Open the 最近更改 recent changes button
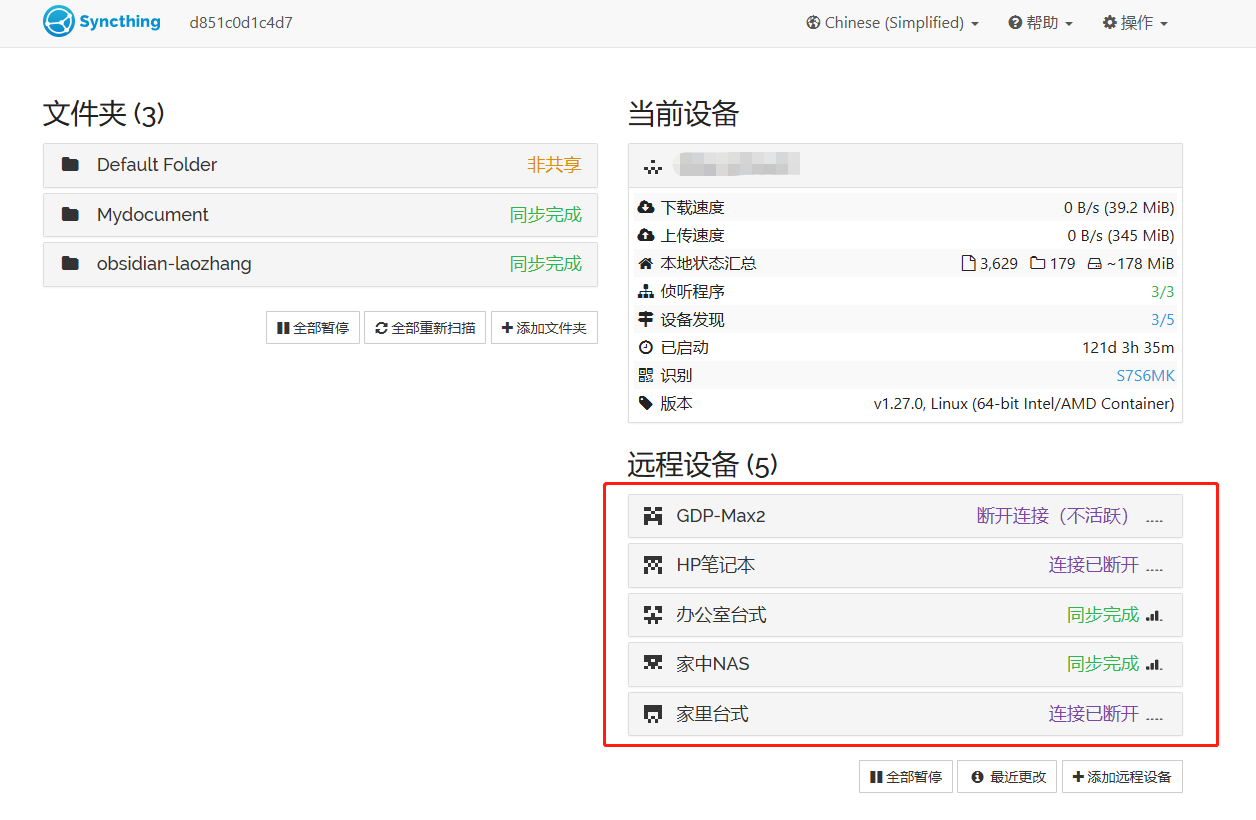The width and height of the screenshot is (1256, 820). click(x=1007, y=776)
